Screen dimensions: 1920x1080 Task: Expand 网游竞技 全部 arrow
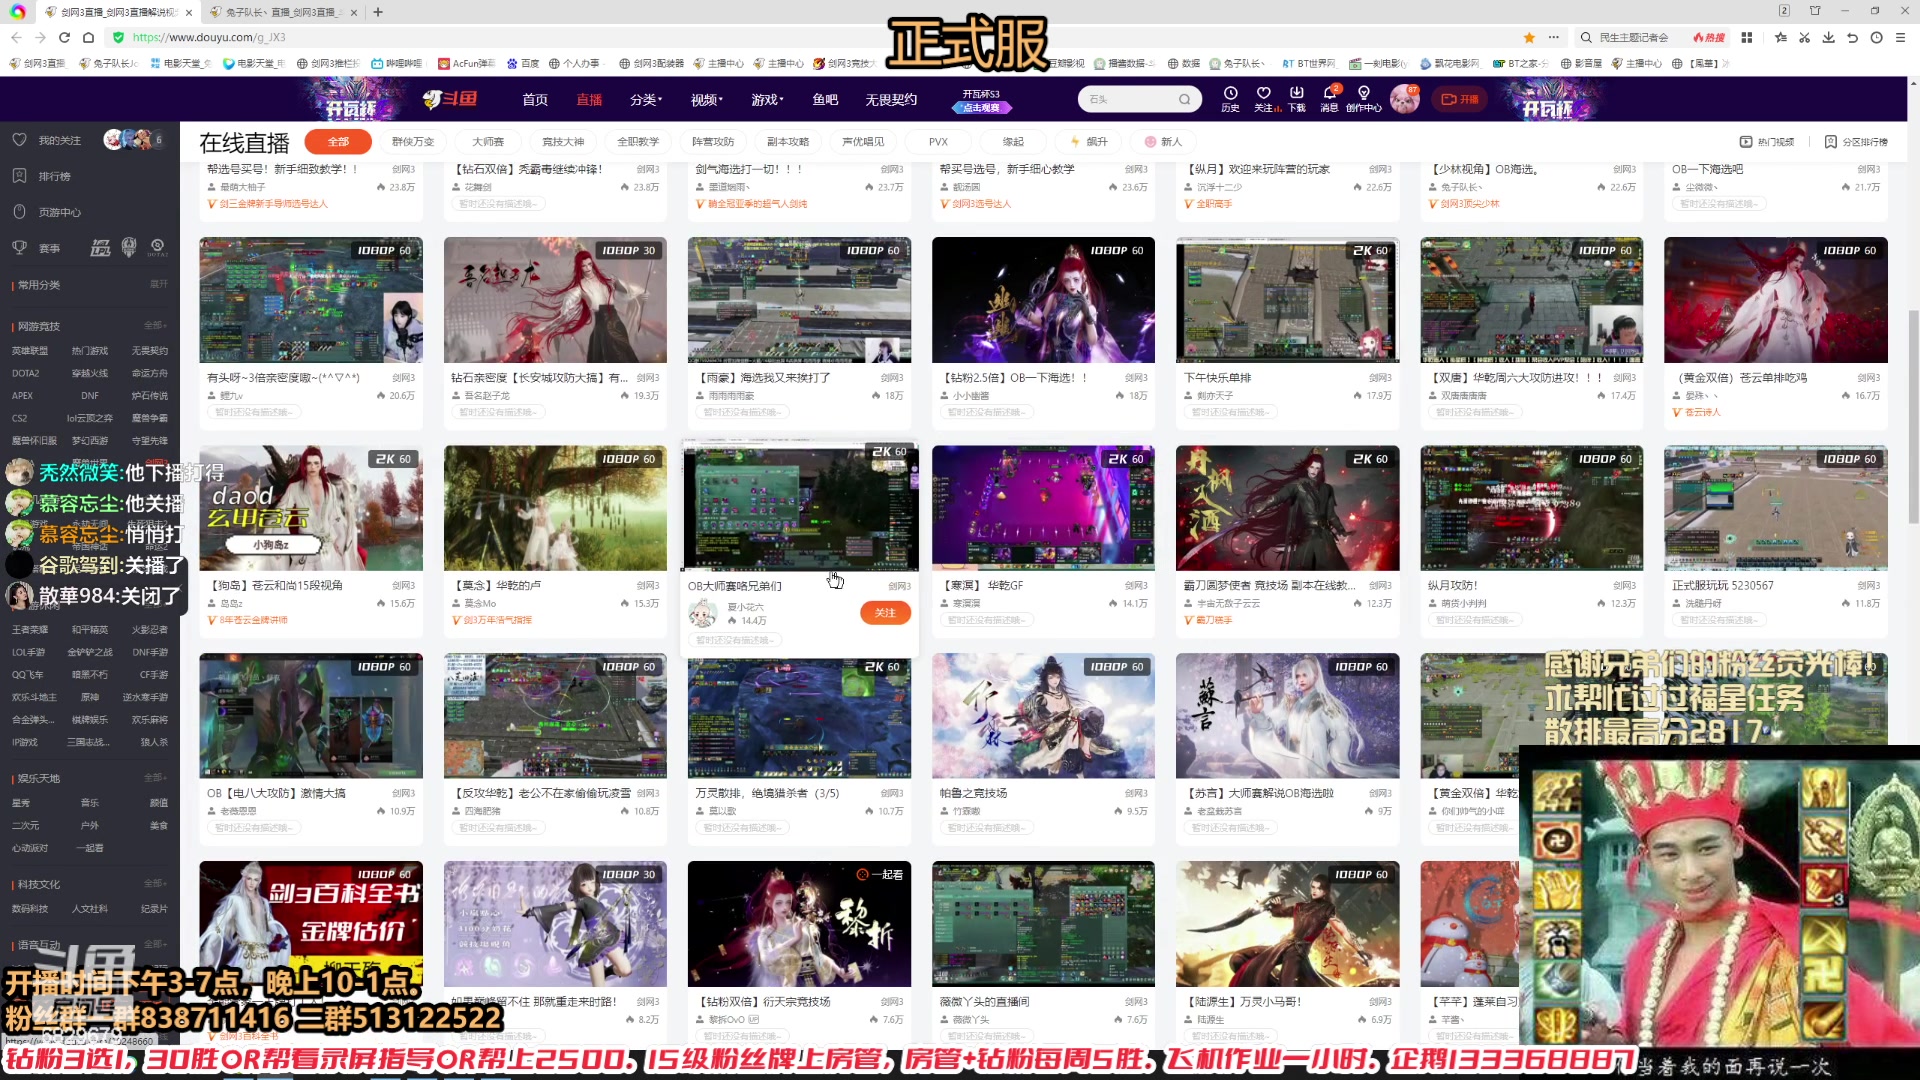154,326
